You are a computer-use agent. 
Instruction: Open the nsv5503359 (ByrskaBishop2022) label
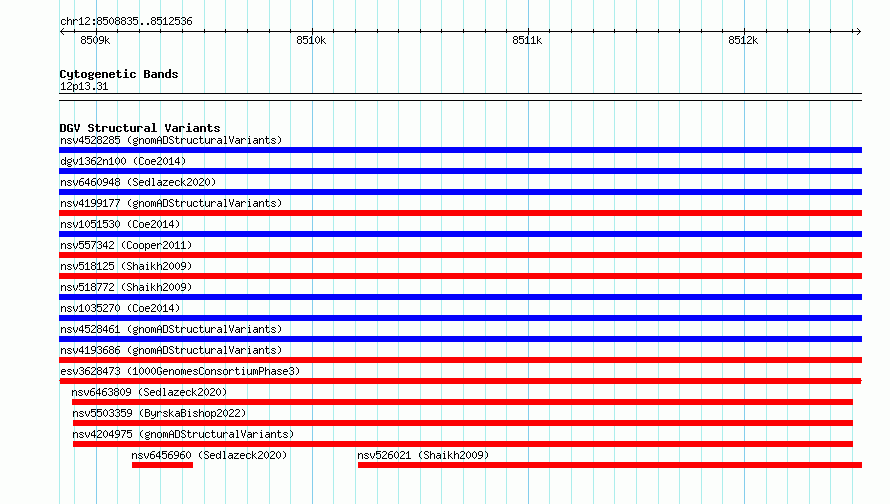coord(159,413)
